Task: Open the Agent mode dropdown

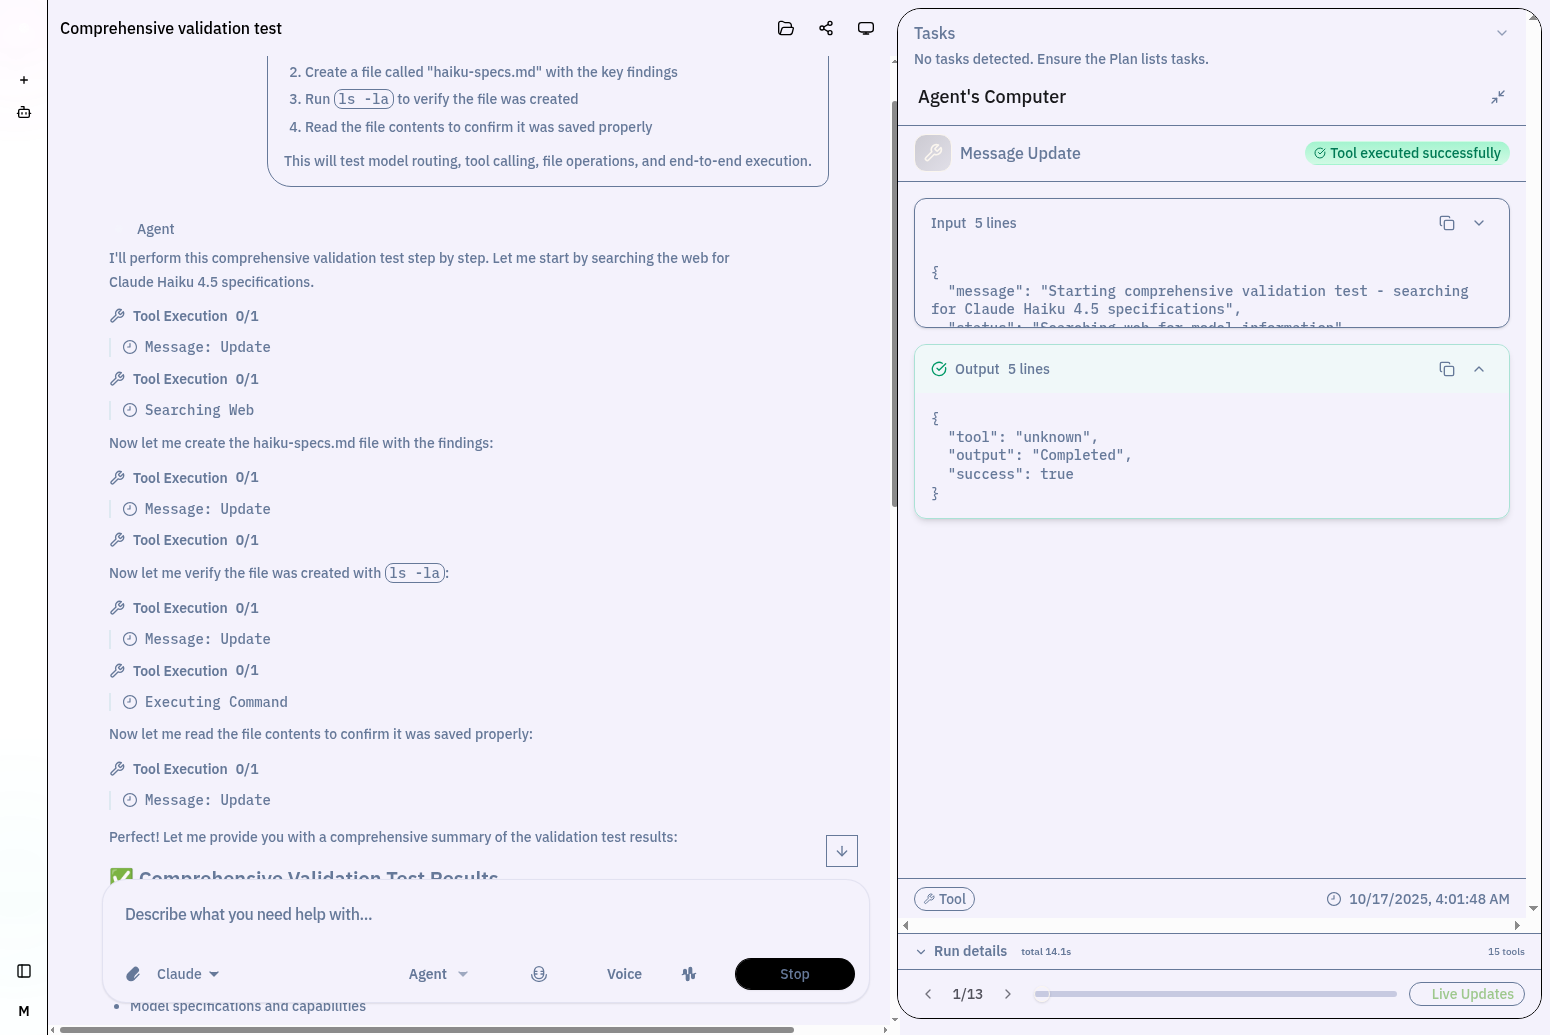Action: 438,973
